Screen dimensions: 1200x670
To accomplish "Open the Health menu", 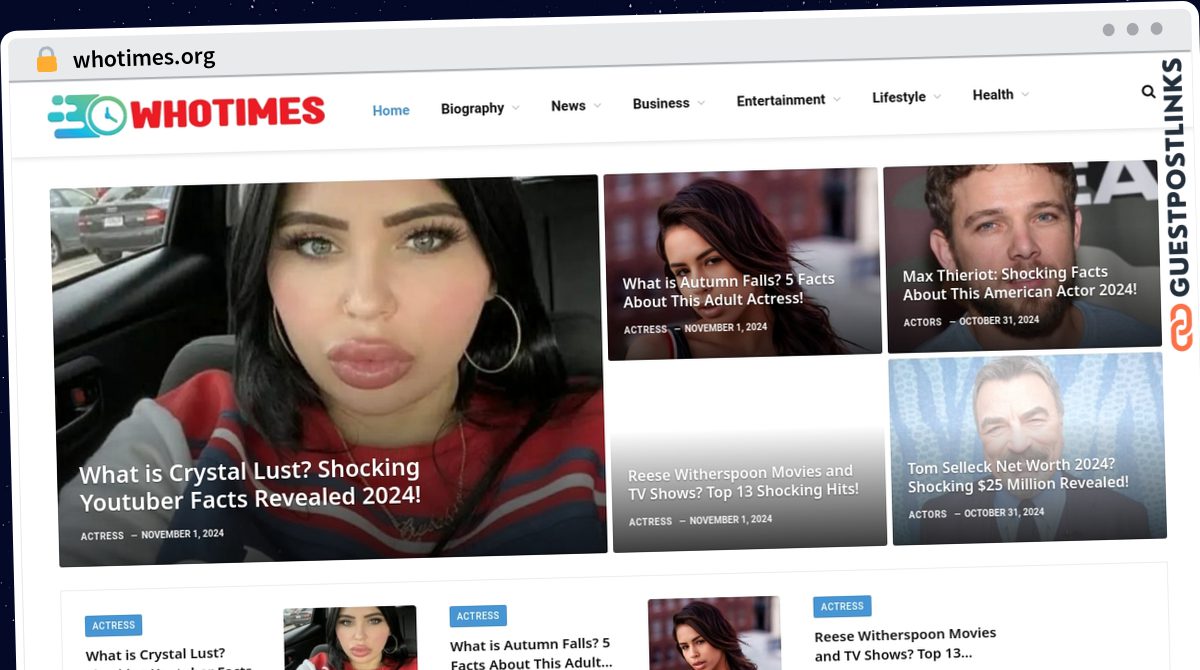I will pos(993,94).
